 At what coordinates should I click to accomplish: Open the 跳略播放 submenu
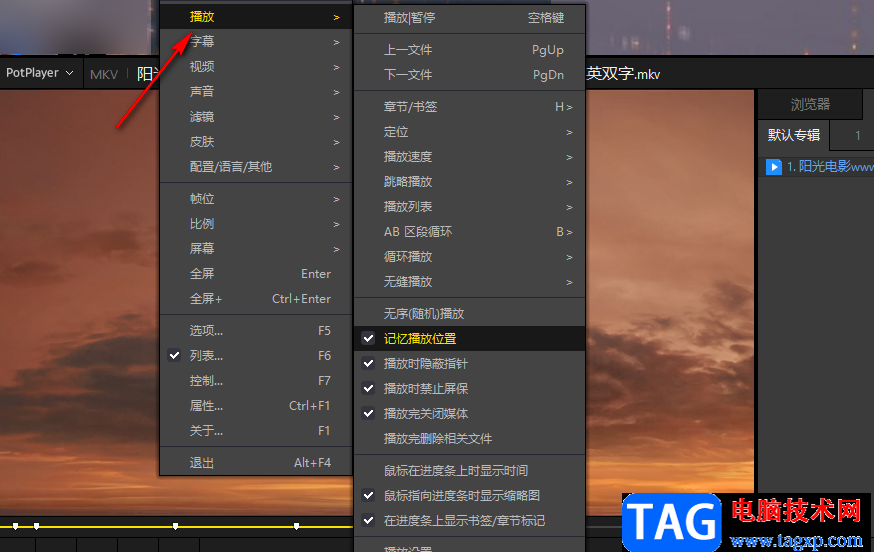point(469,182)
